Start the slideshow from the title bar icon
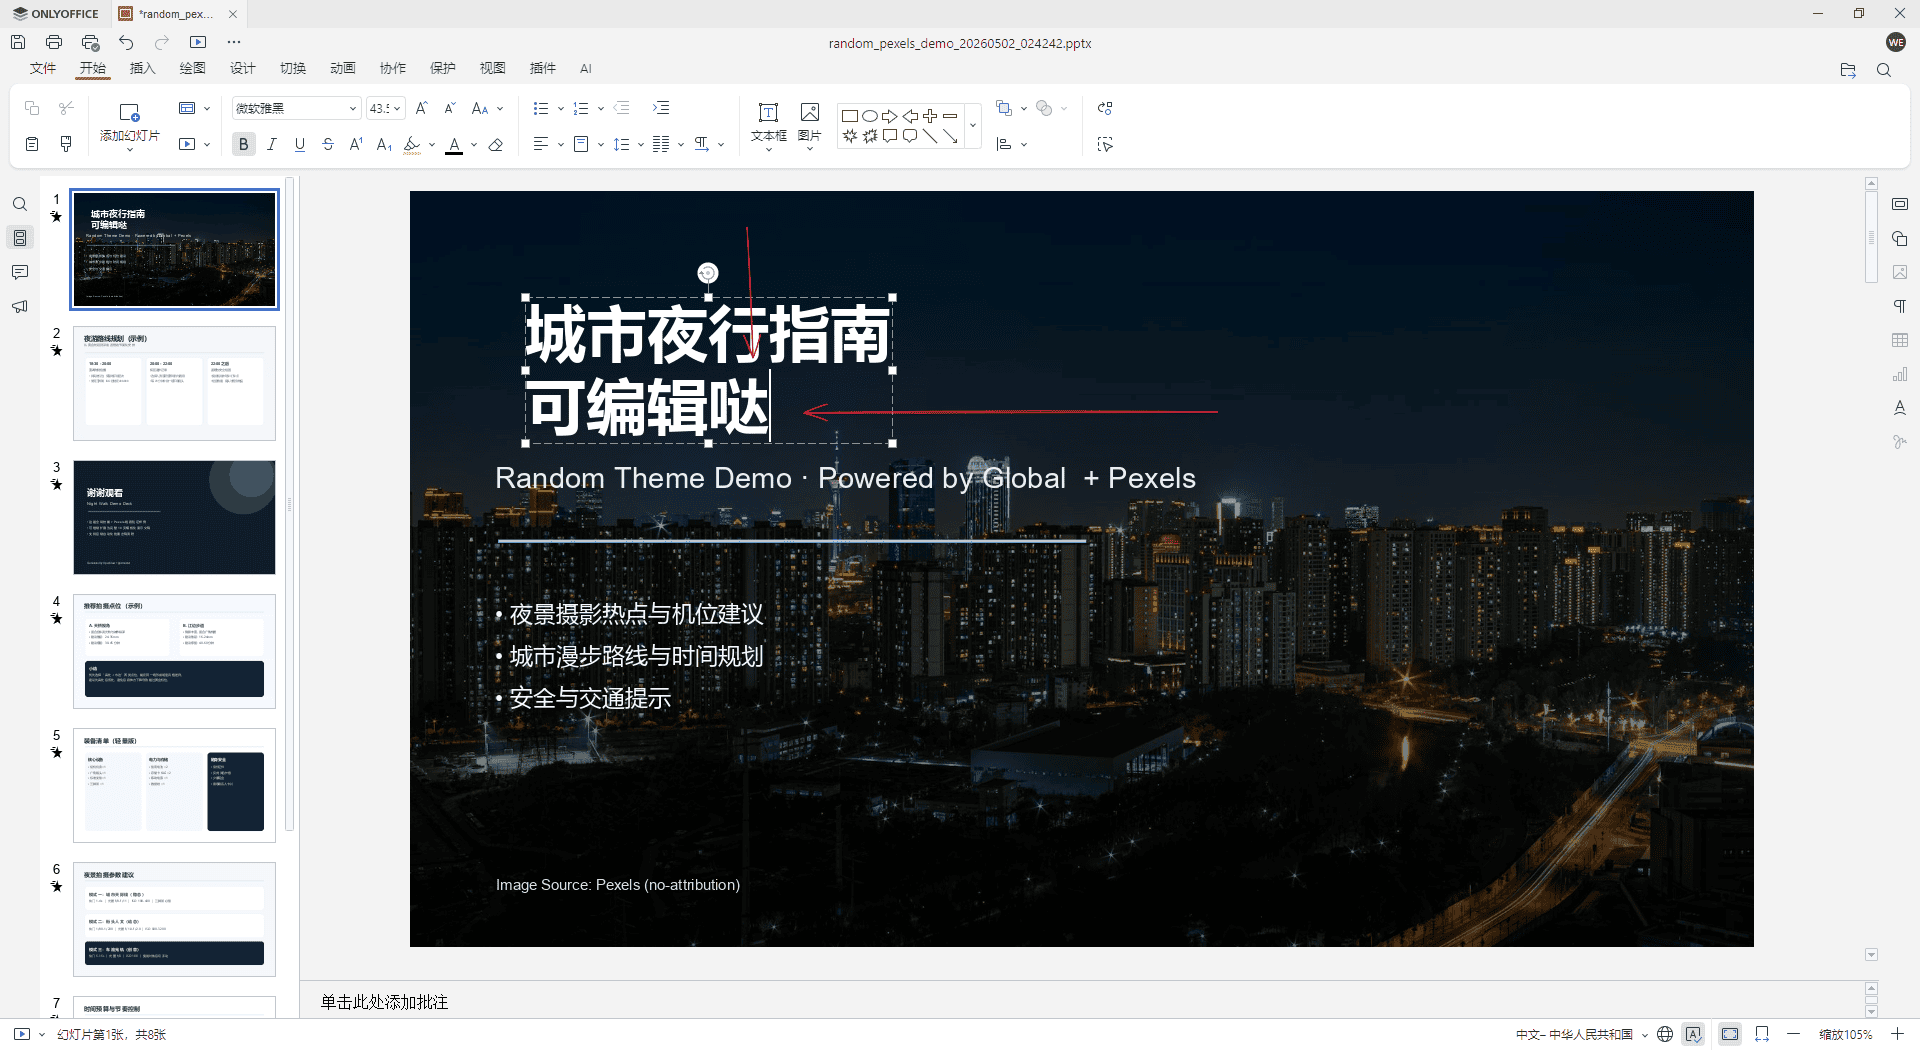 click(x=198, y=42)
